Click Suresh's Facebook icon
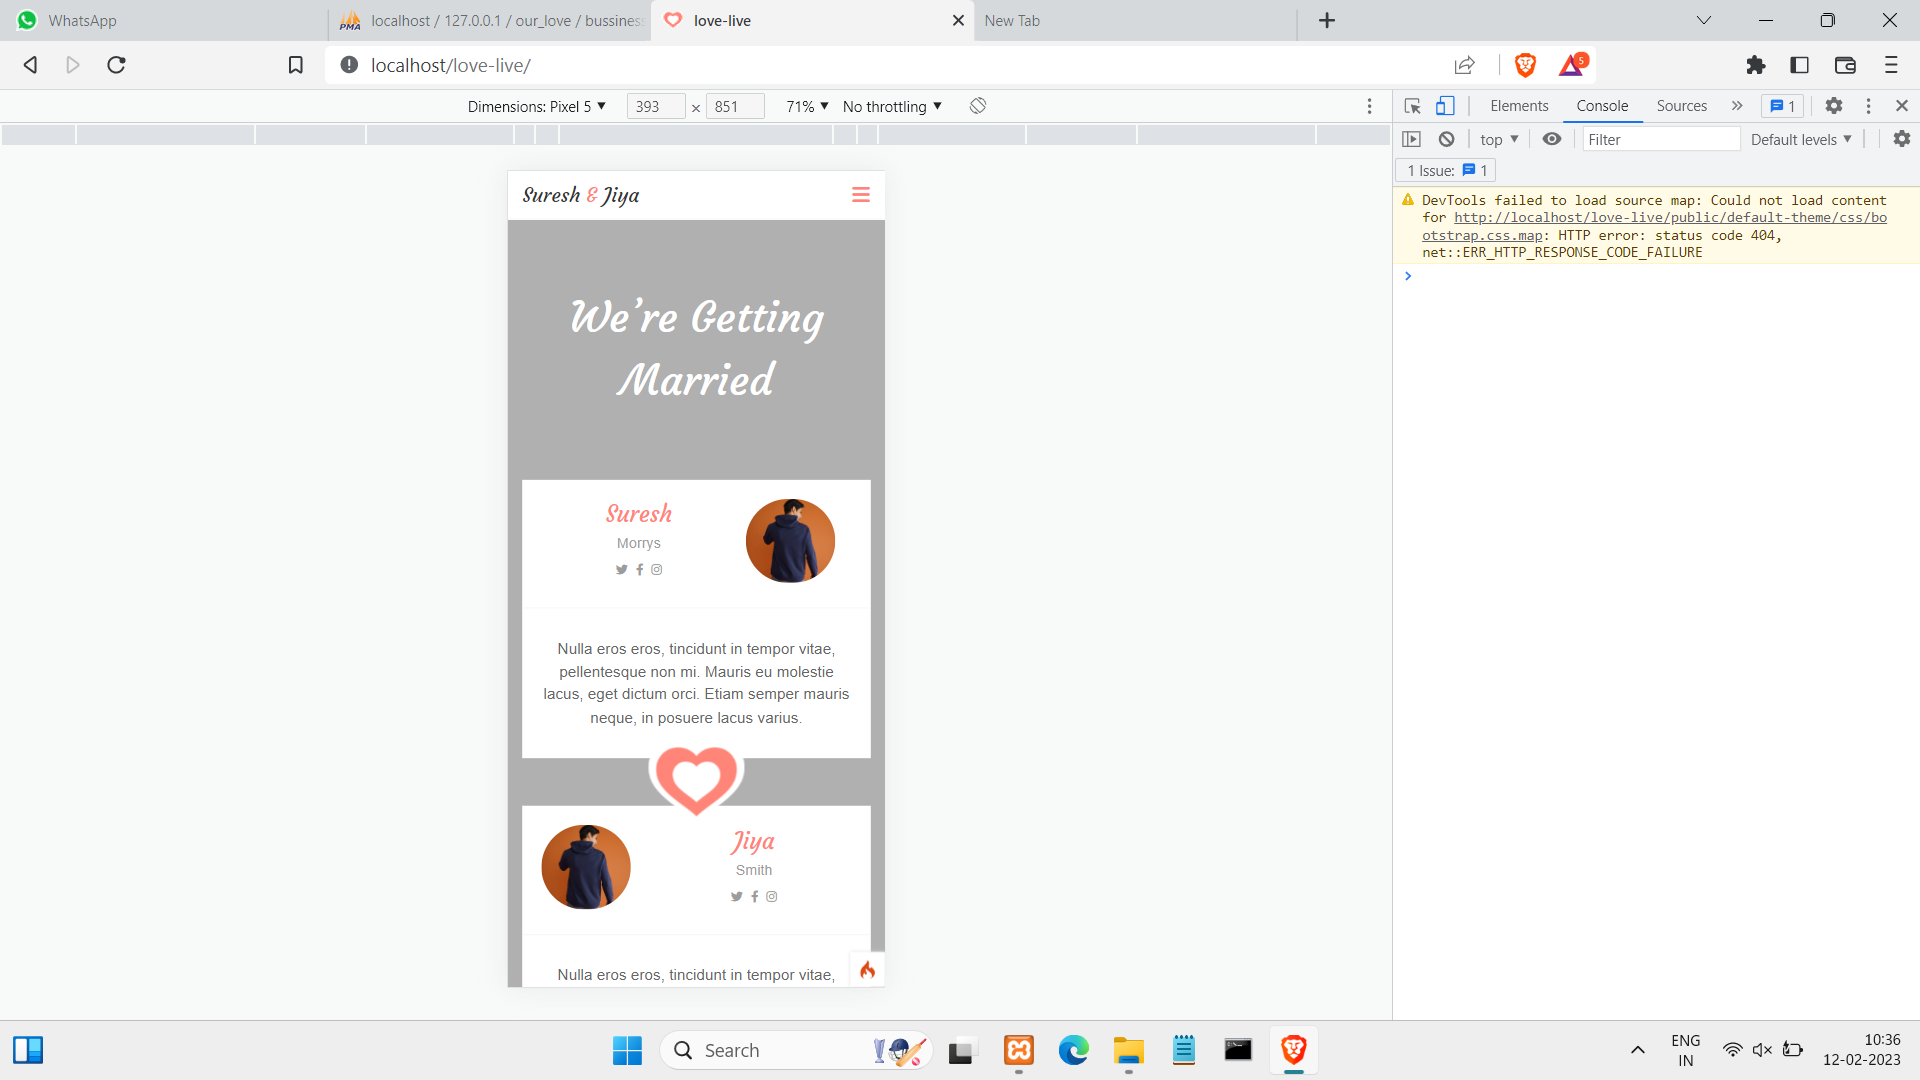 point(640,570)
